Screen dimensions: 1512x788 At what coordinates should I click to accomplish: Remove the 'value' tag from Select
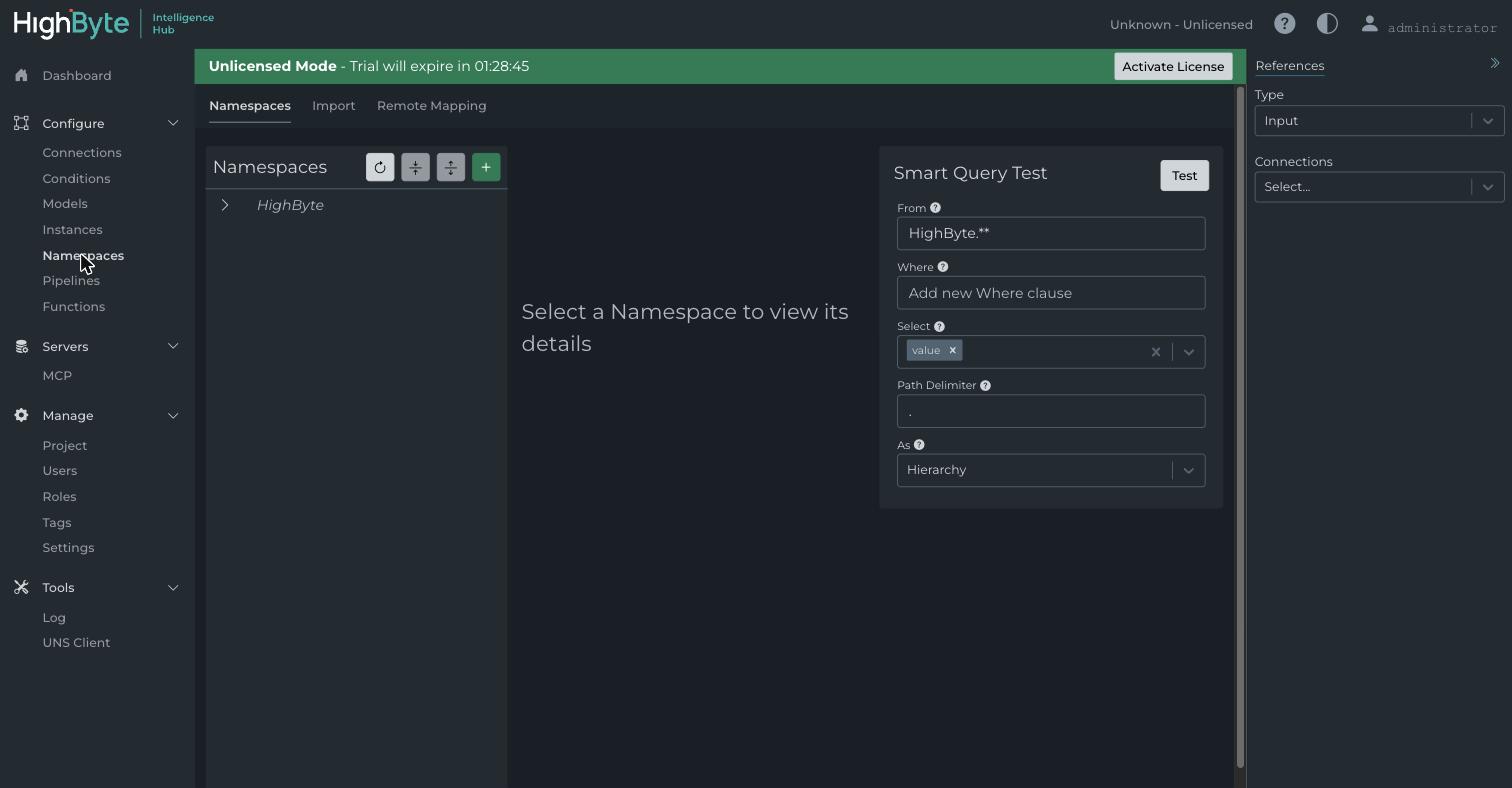tap(953, 351)
